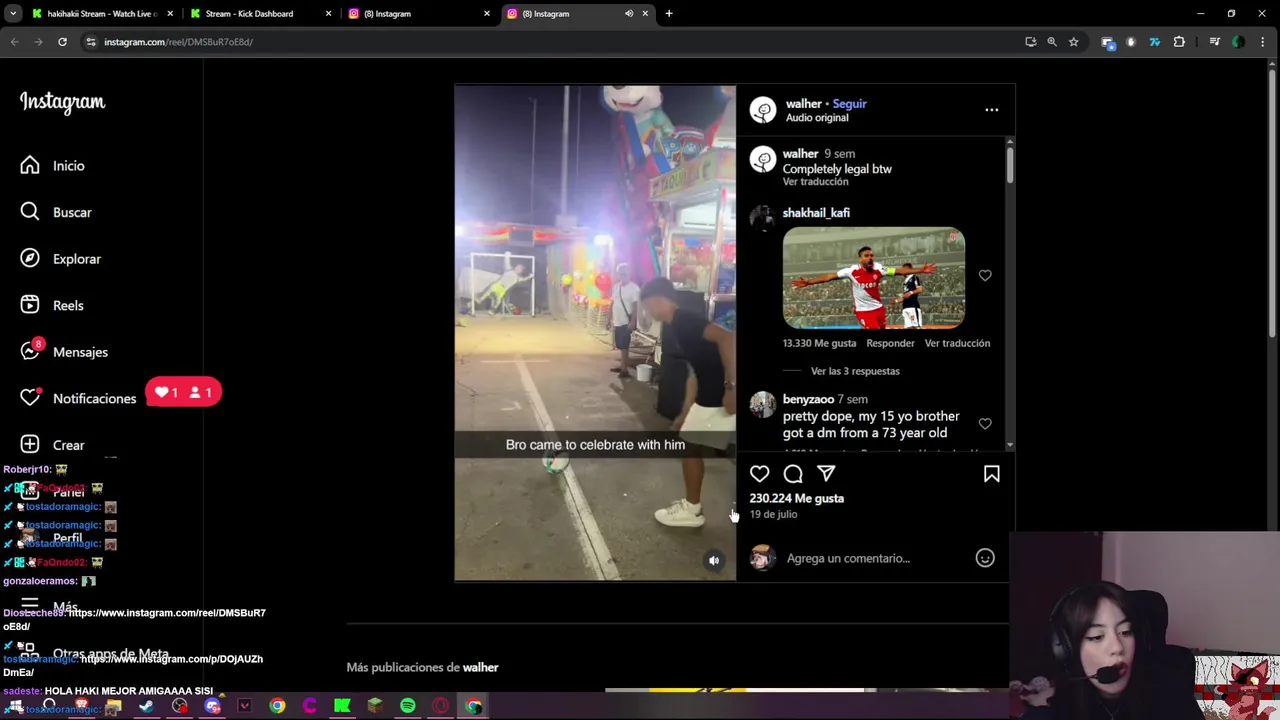Open Chrome three-dot menu

point(1263,42)
